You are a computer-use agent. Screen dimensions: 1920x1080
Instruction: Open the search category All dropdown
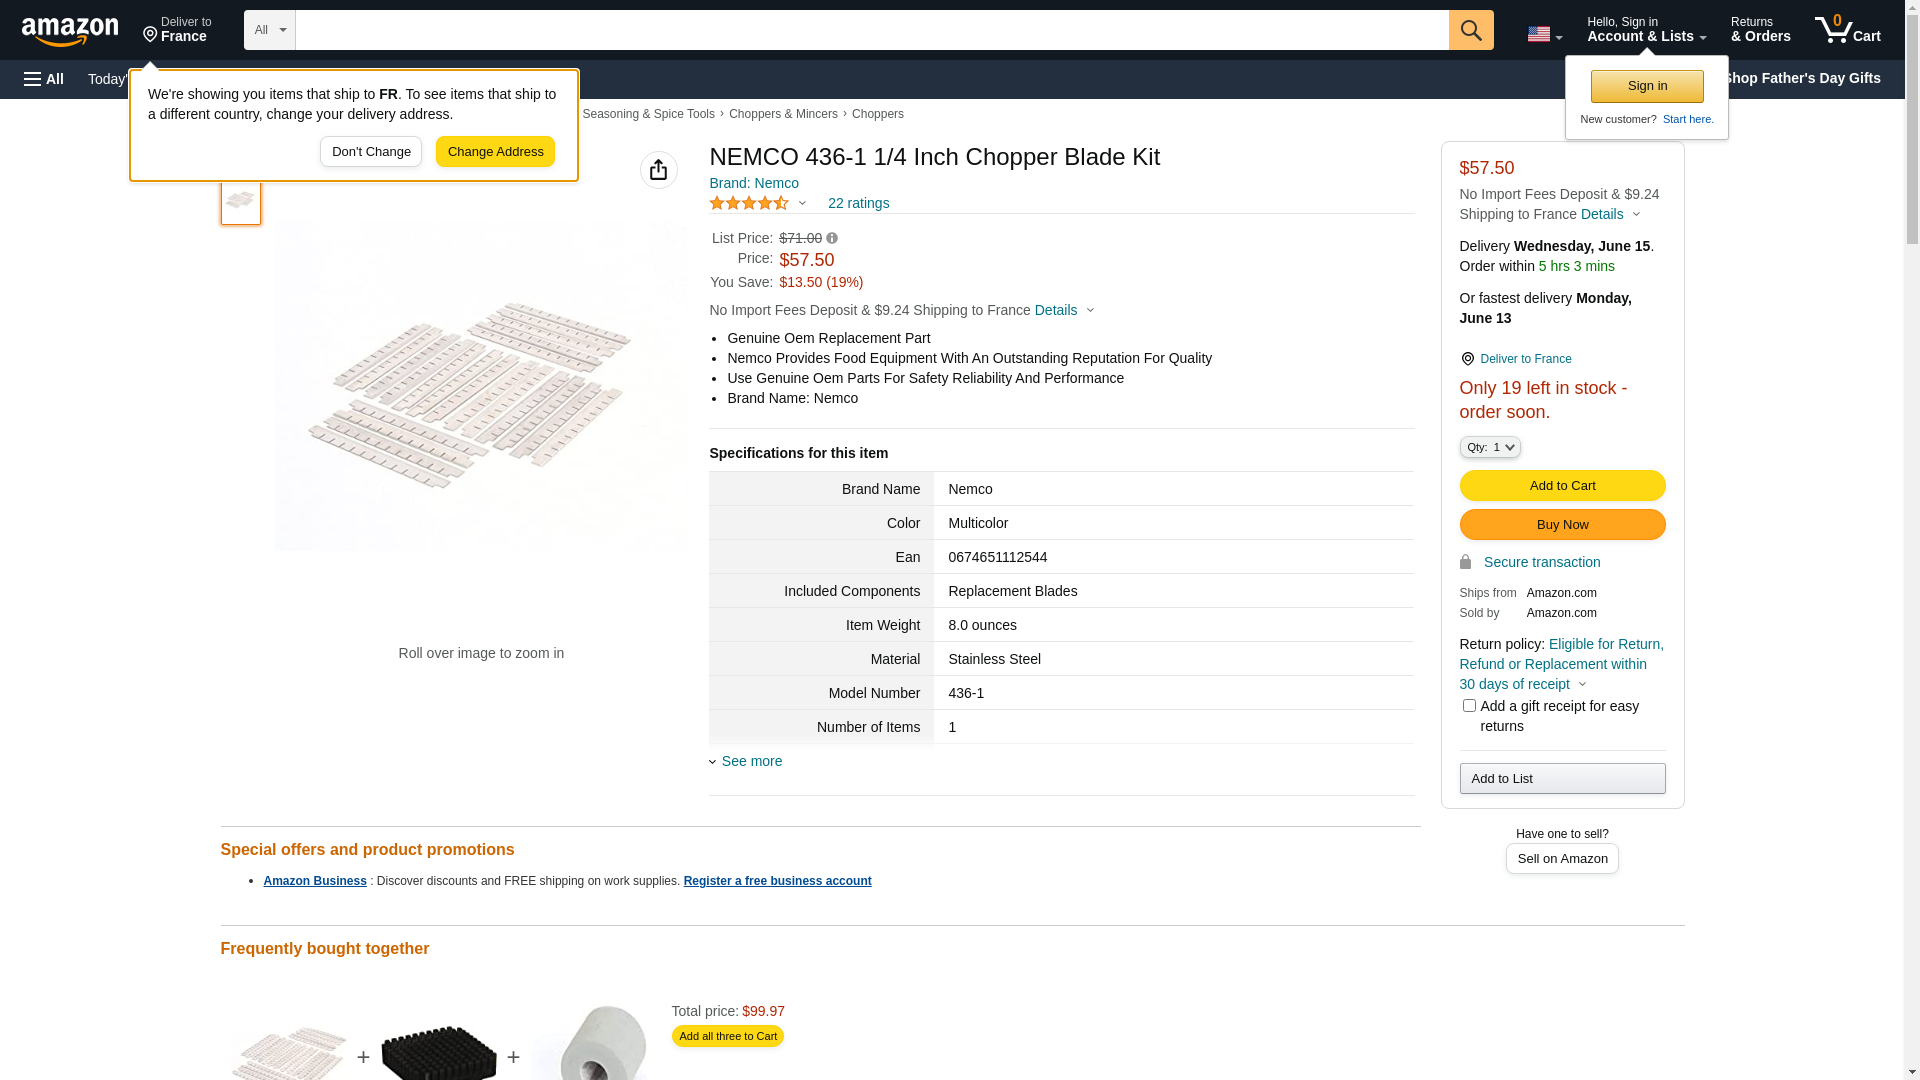click(269, 30)
